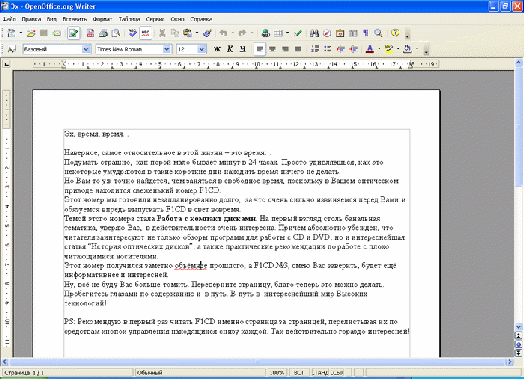The height and width of the screenshot is (380, 525).
Task: Export the document directly as PDF
Action: (90, 33)
